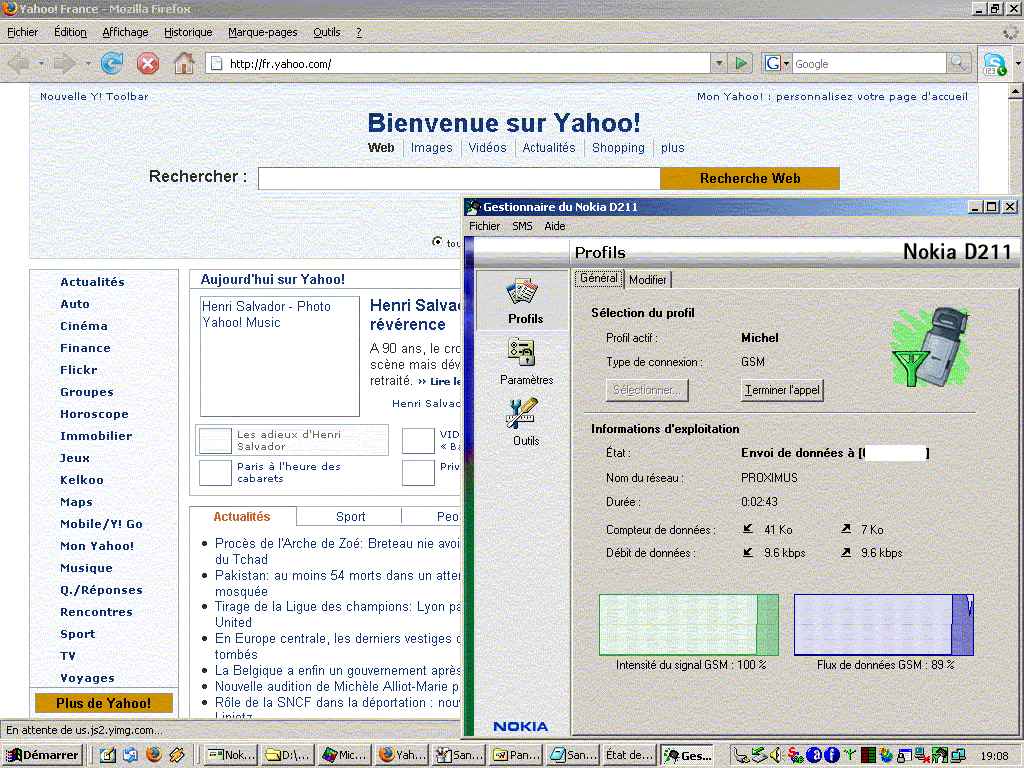Open the back button history dropdown arrow
The height and width of the screenshot is (768, 1024).
(x=40, y=63)
